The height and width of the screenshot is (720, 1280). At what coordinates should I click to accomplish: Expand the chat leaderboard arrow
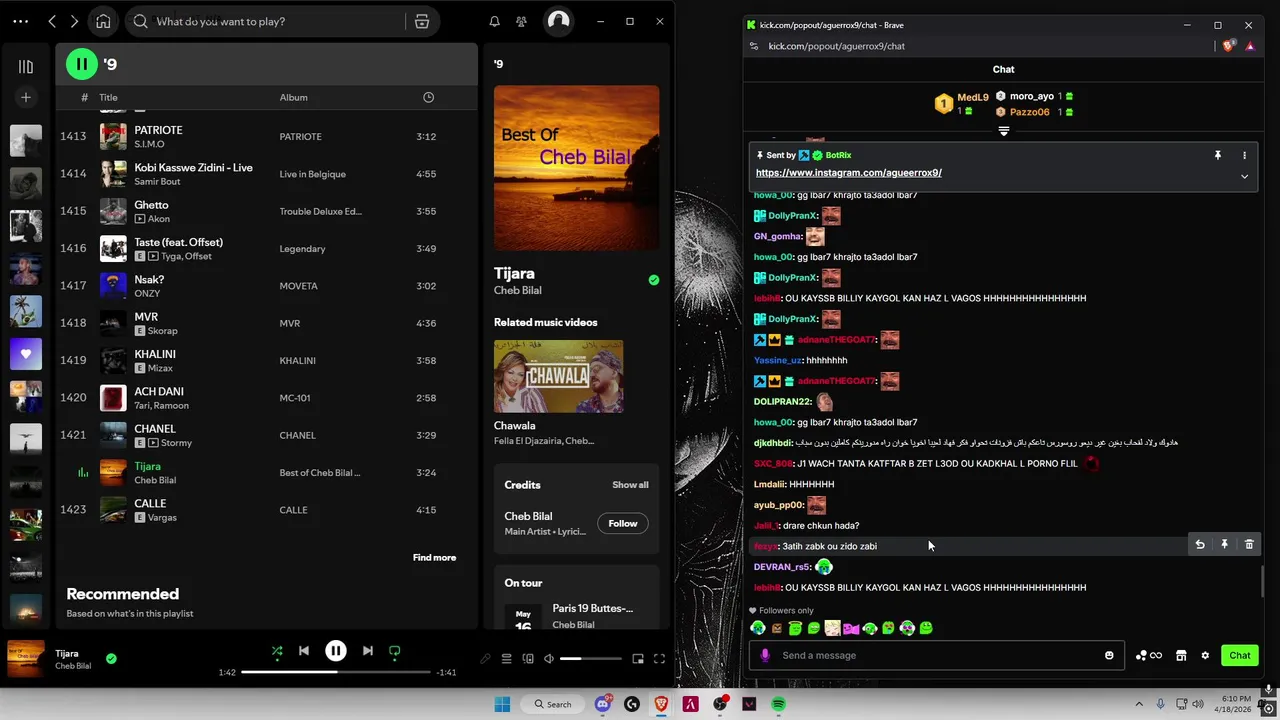point(1004,131)
